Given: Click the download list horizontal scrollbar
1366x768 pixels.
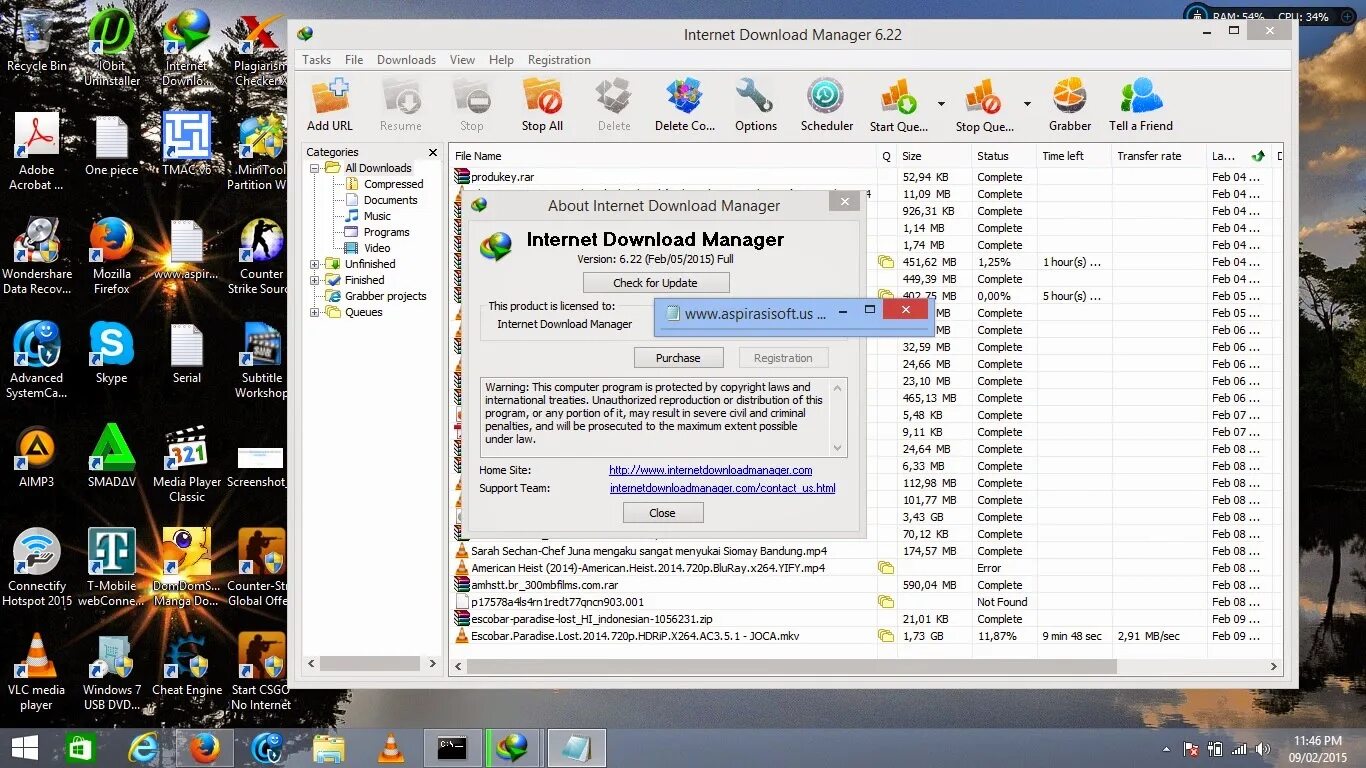Looking at the screenshot, I should click(x=790, y=666).
